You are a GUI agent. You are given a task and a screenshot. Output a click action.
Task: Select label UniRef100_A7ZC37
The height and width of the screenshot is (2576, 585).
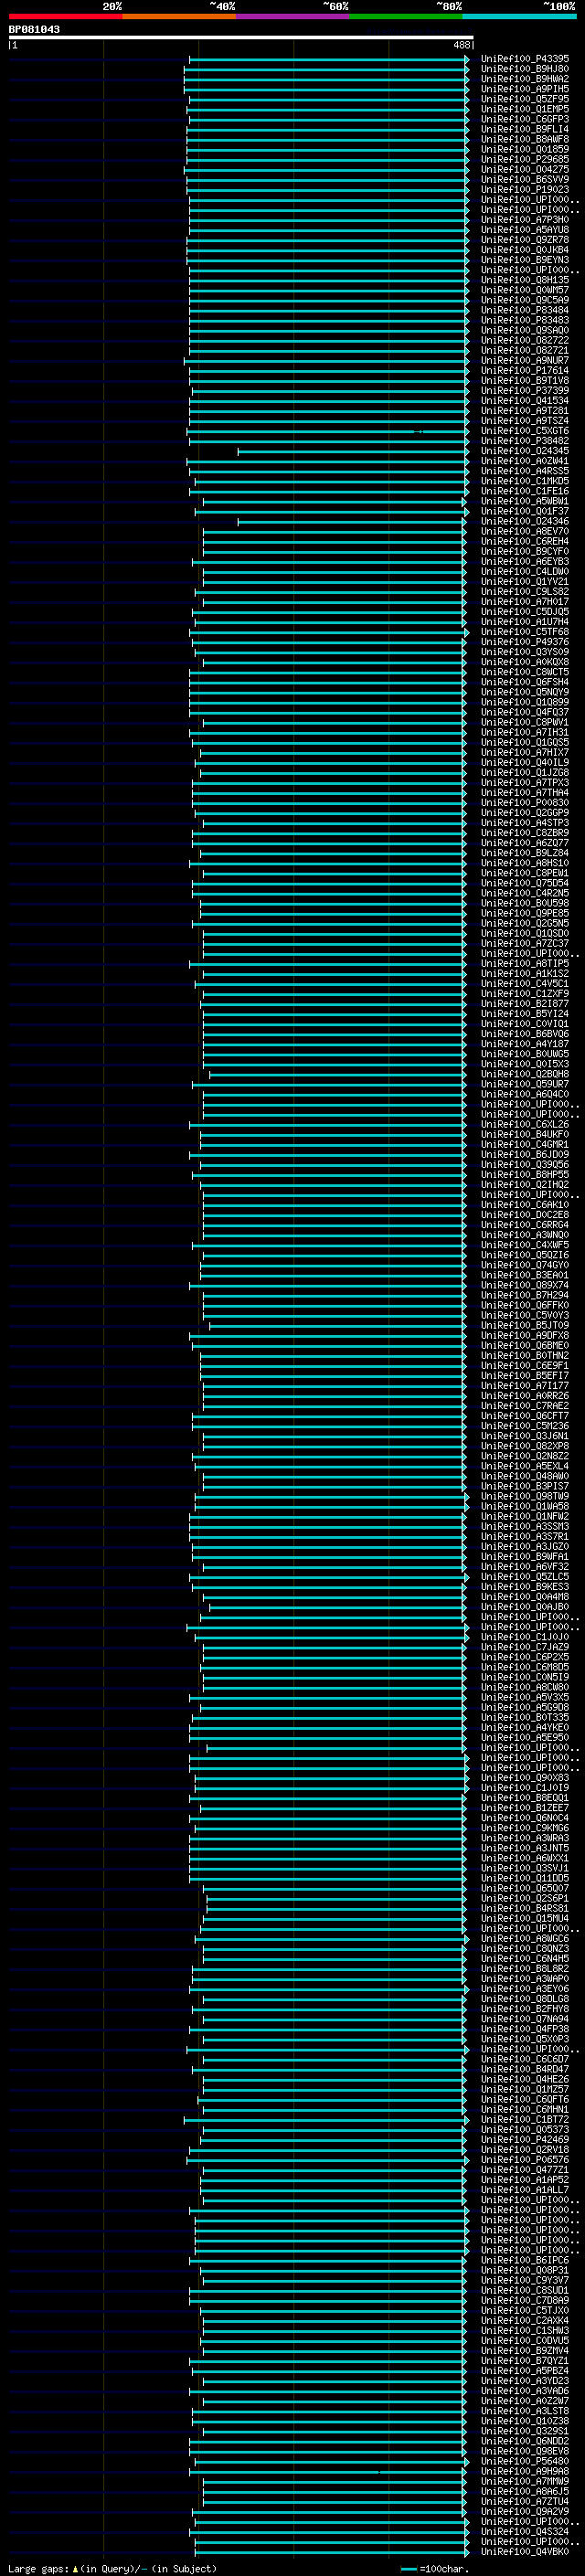click(525, 943)
